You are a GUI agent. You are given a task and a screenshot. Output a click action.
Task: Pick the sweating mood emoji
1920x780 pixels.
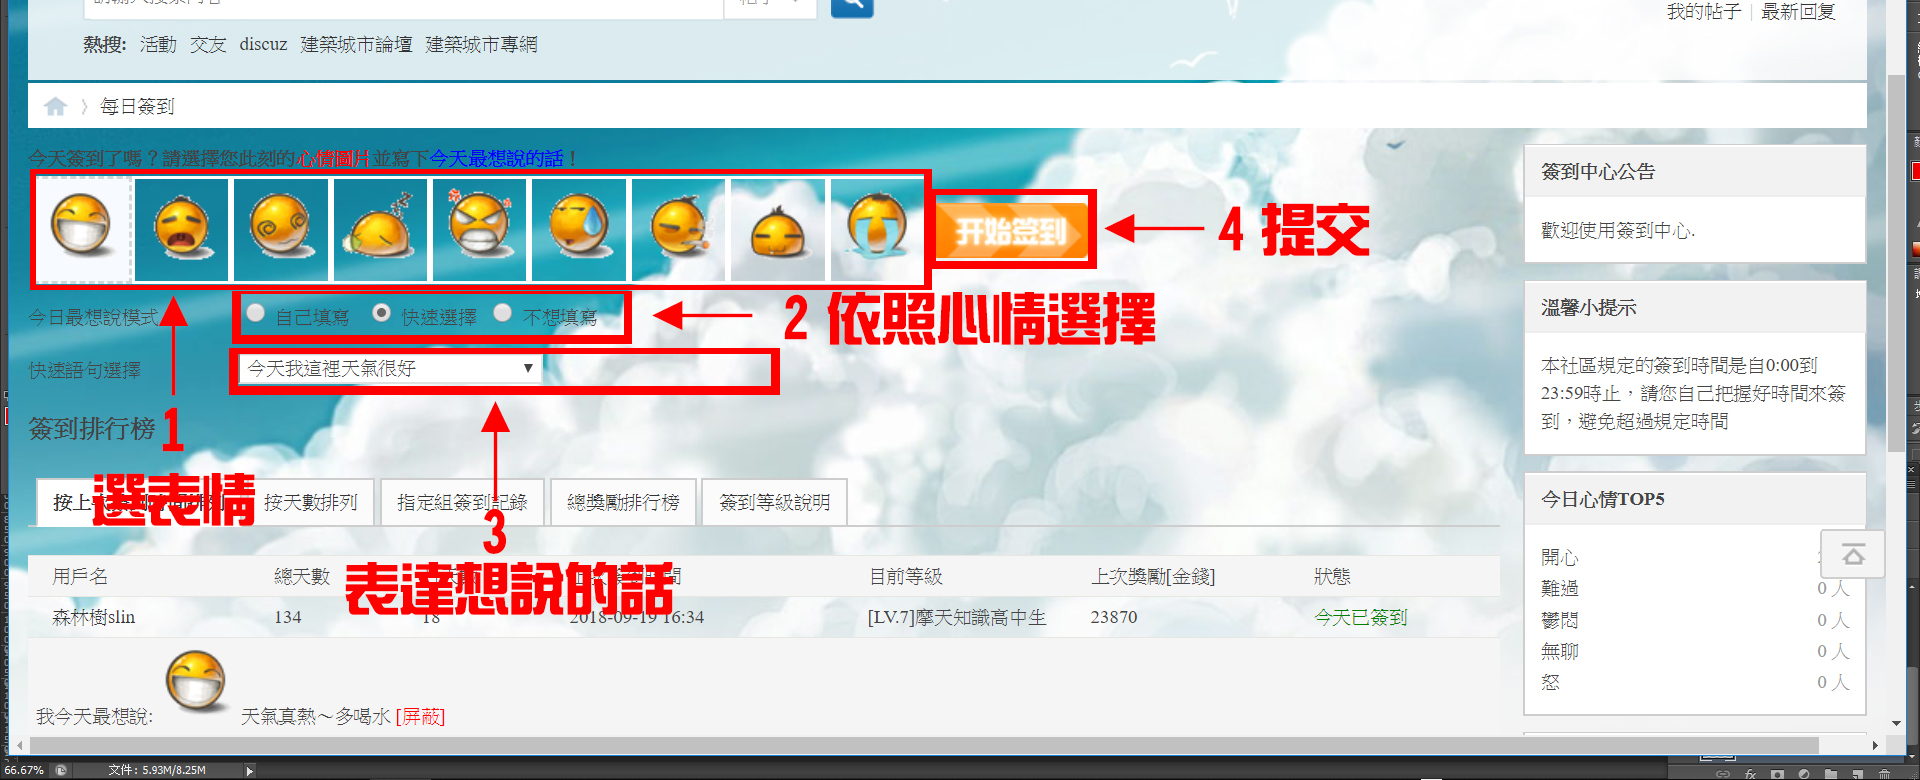[579, 227]
